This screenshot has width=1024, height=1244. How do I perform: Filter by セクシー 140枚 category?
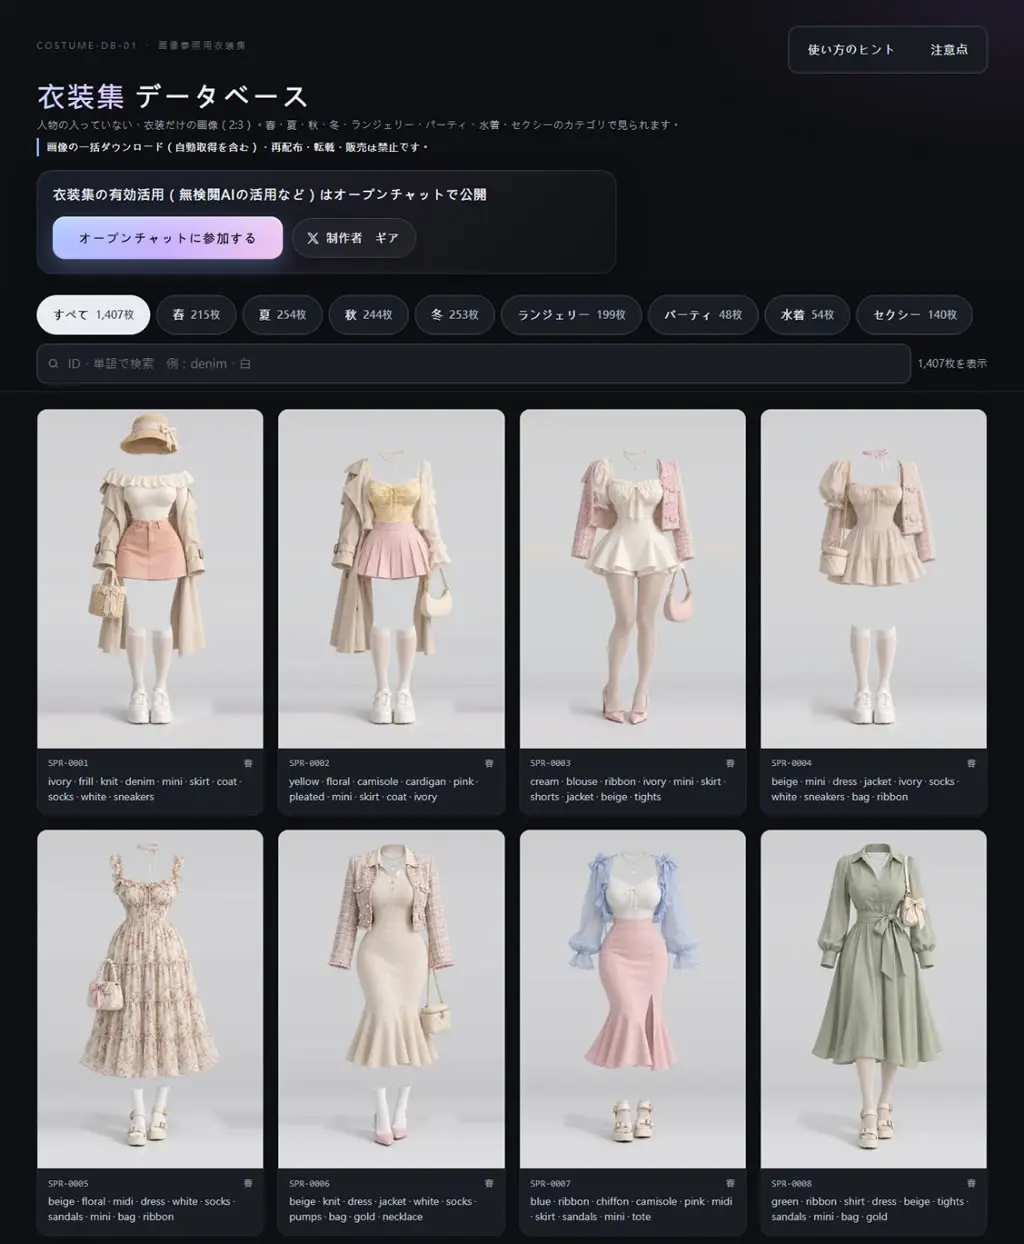tap(915, 314)
